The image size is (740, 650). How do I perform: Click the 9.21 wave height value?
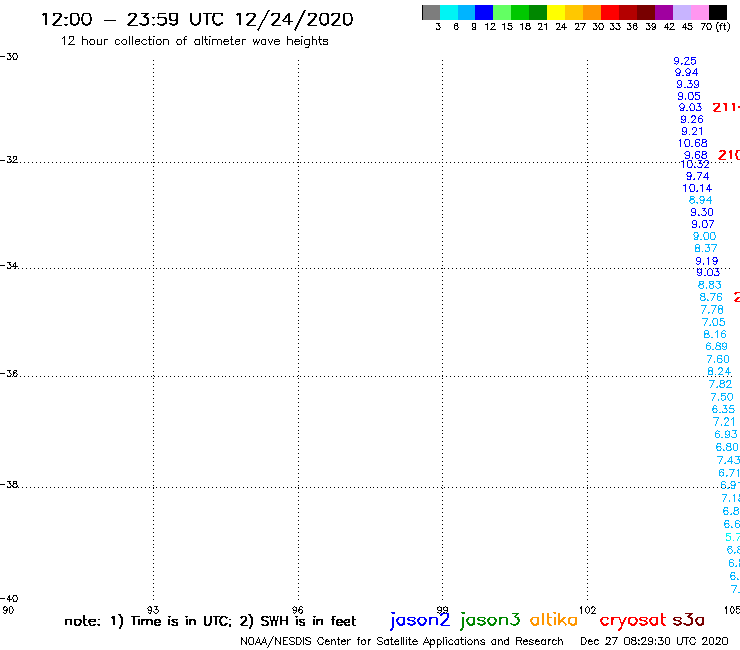coord(692,132)
